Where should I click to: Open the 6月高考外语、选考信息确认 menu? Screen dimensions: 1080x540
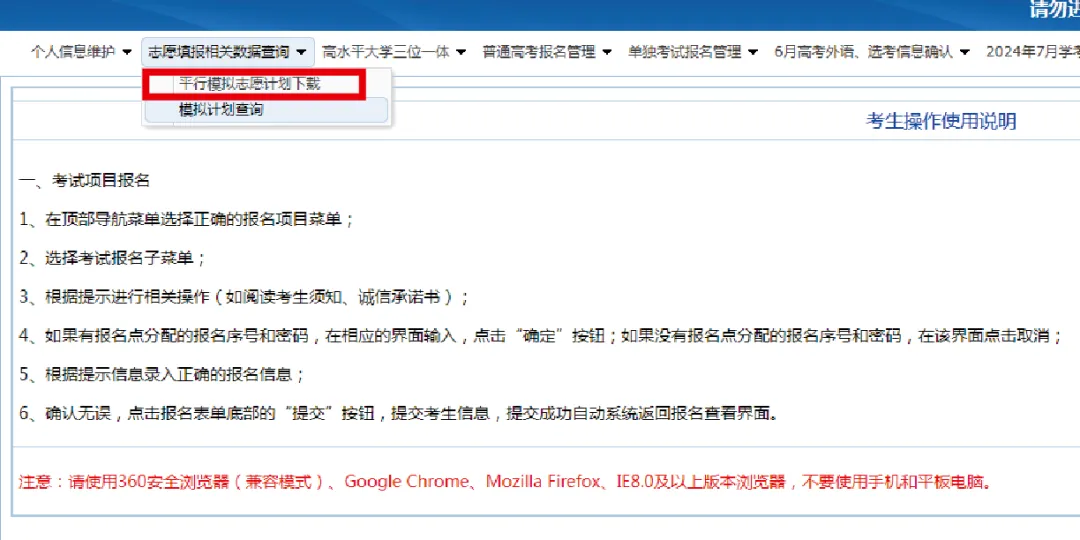click(863, 52)
